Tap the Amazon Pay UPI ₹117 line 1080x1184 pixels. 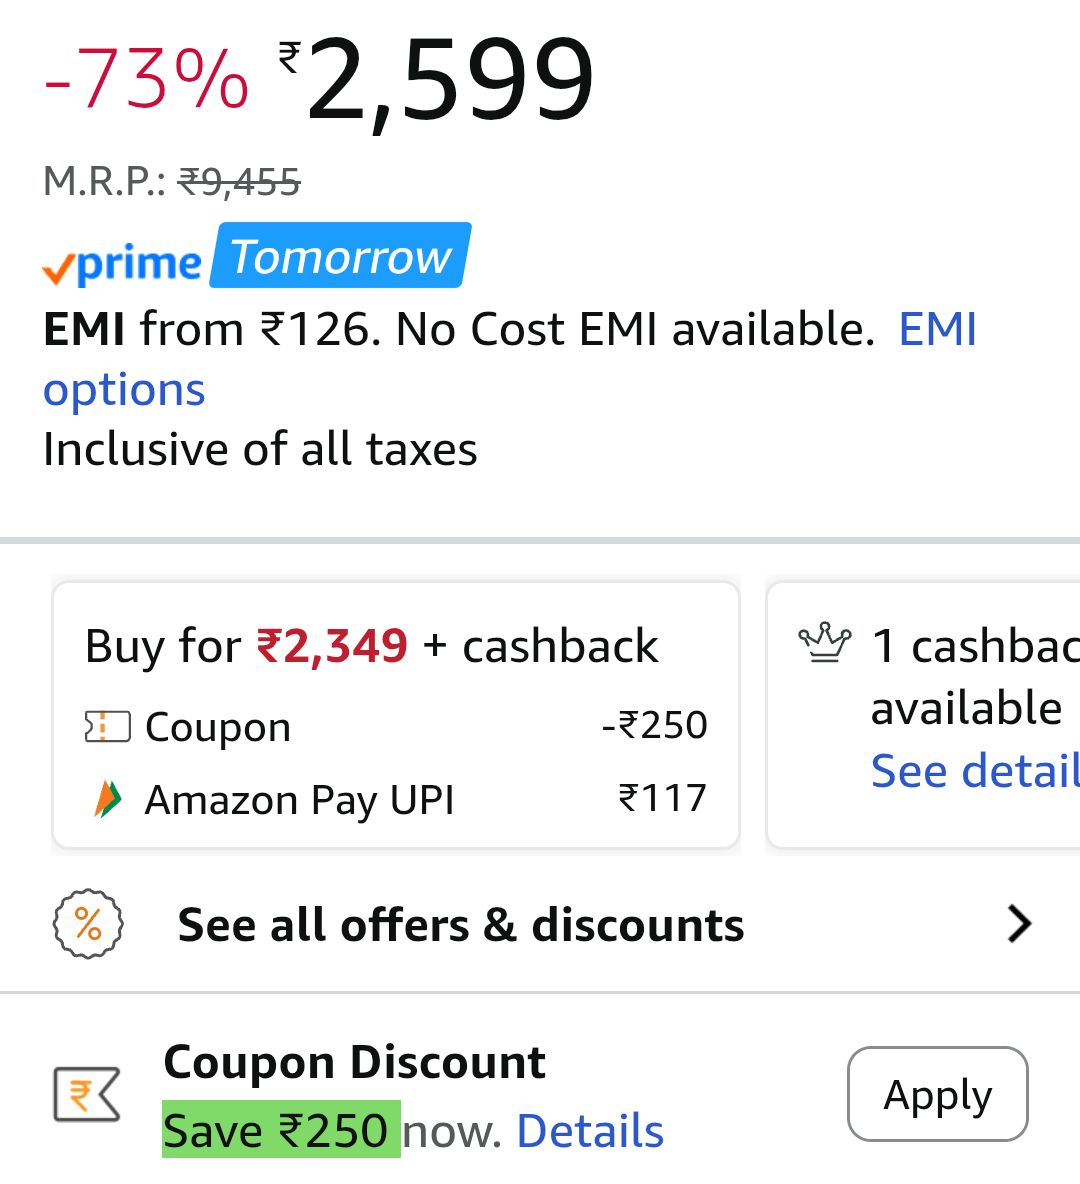pyautogui.click(x=396, y=799)
